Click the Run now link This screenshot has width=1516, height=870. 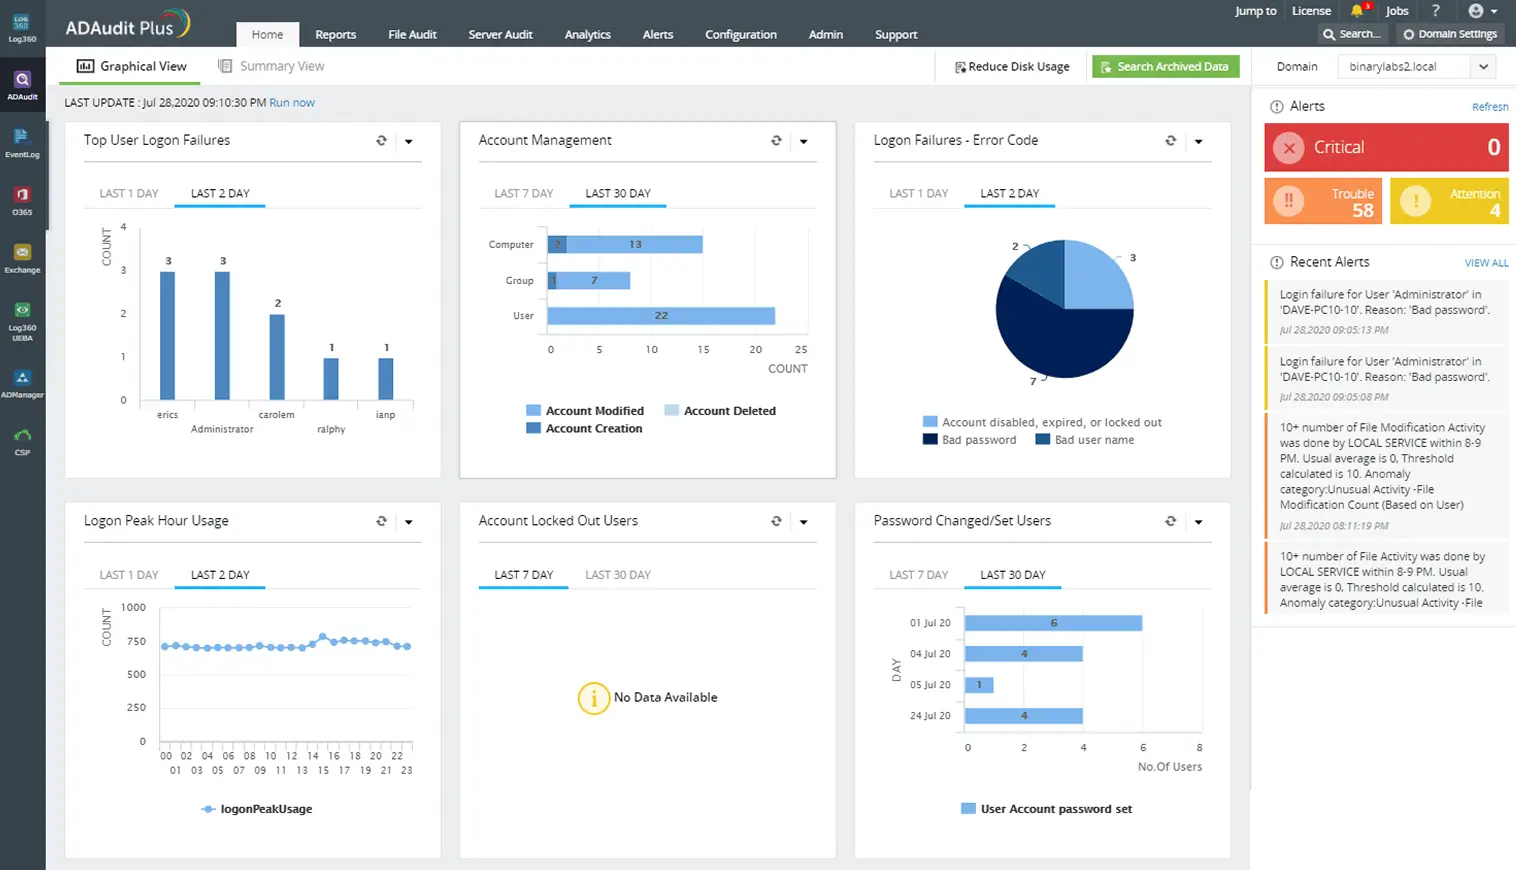292,103
